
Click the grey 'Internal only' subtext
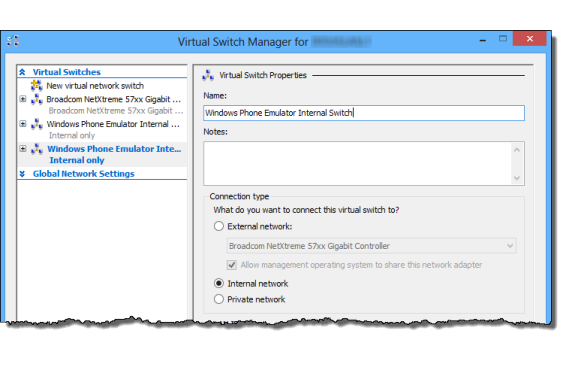pyautogui.click(x=72, y=135)
